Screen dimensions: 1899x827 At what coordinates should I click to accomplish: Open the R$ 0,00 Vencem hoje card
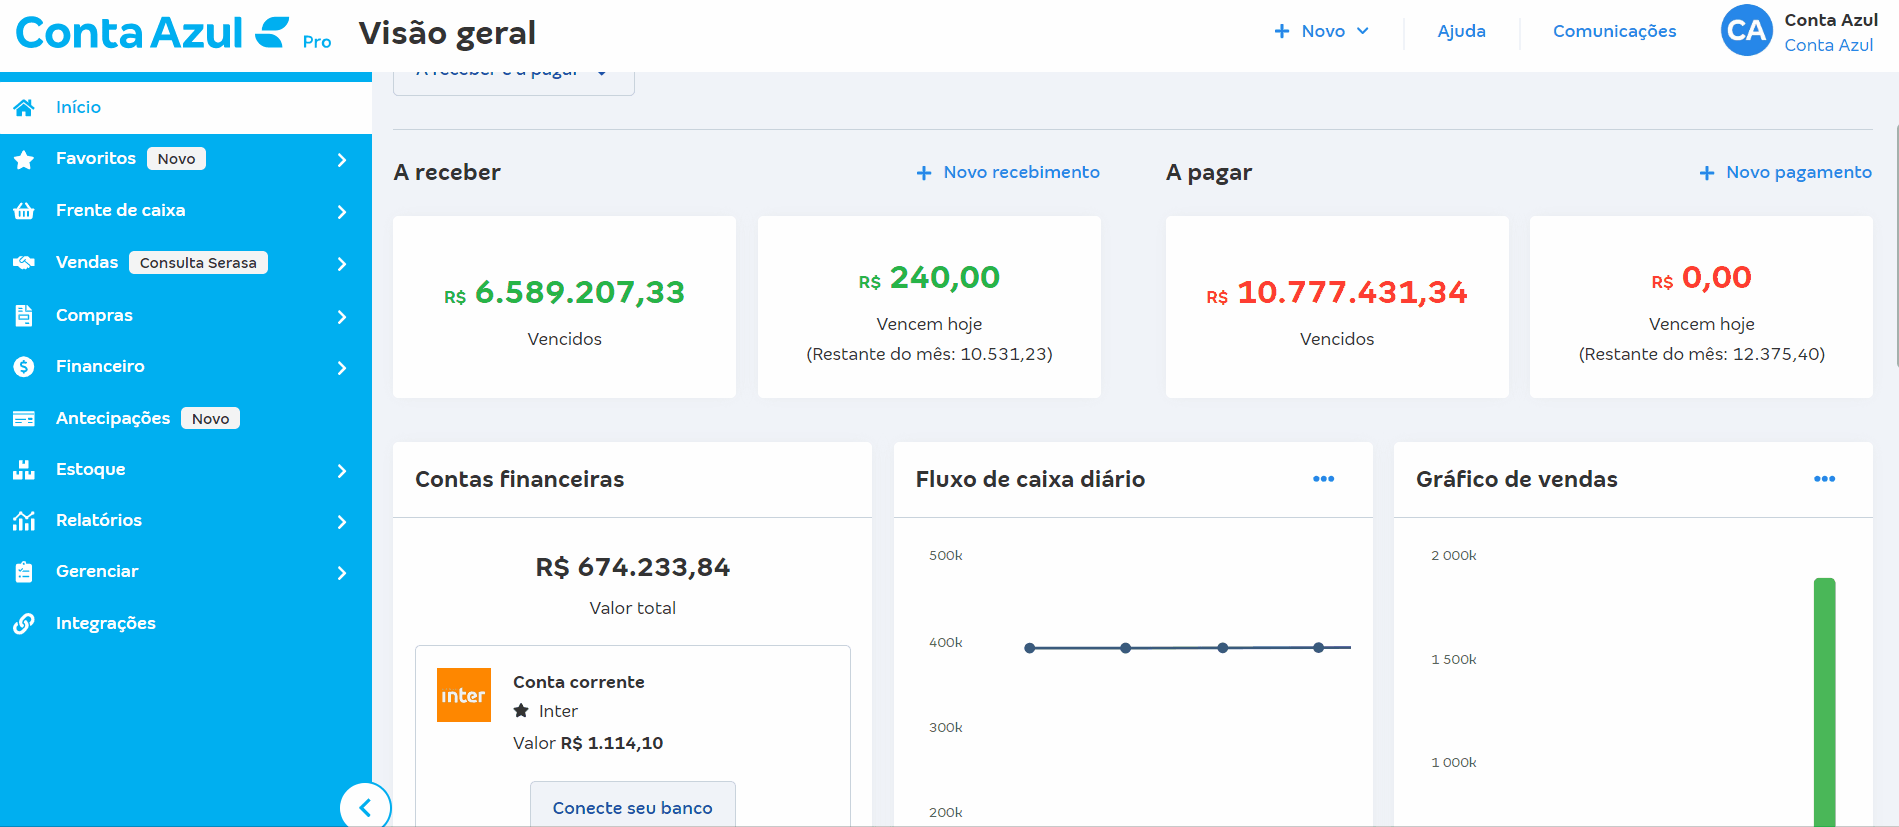pos(1701,307)
